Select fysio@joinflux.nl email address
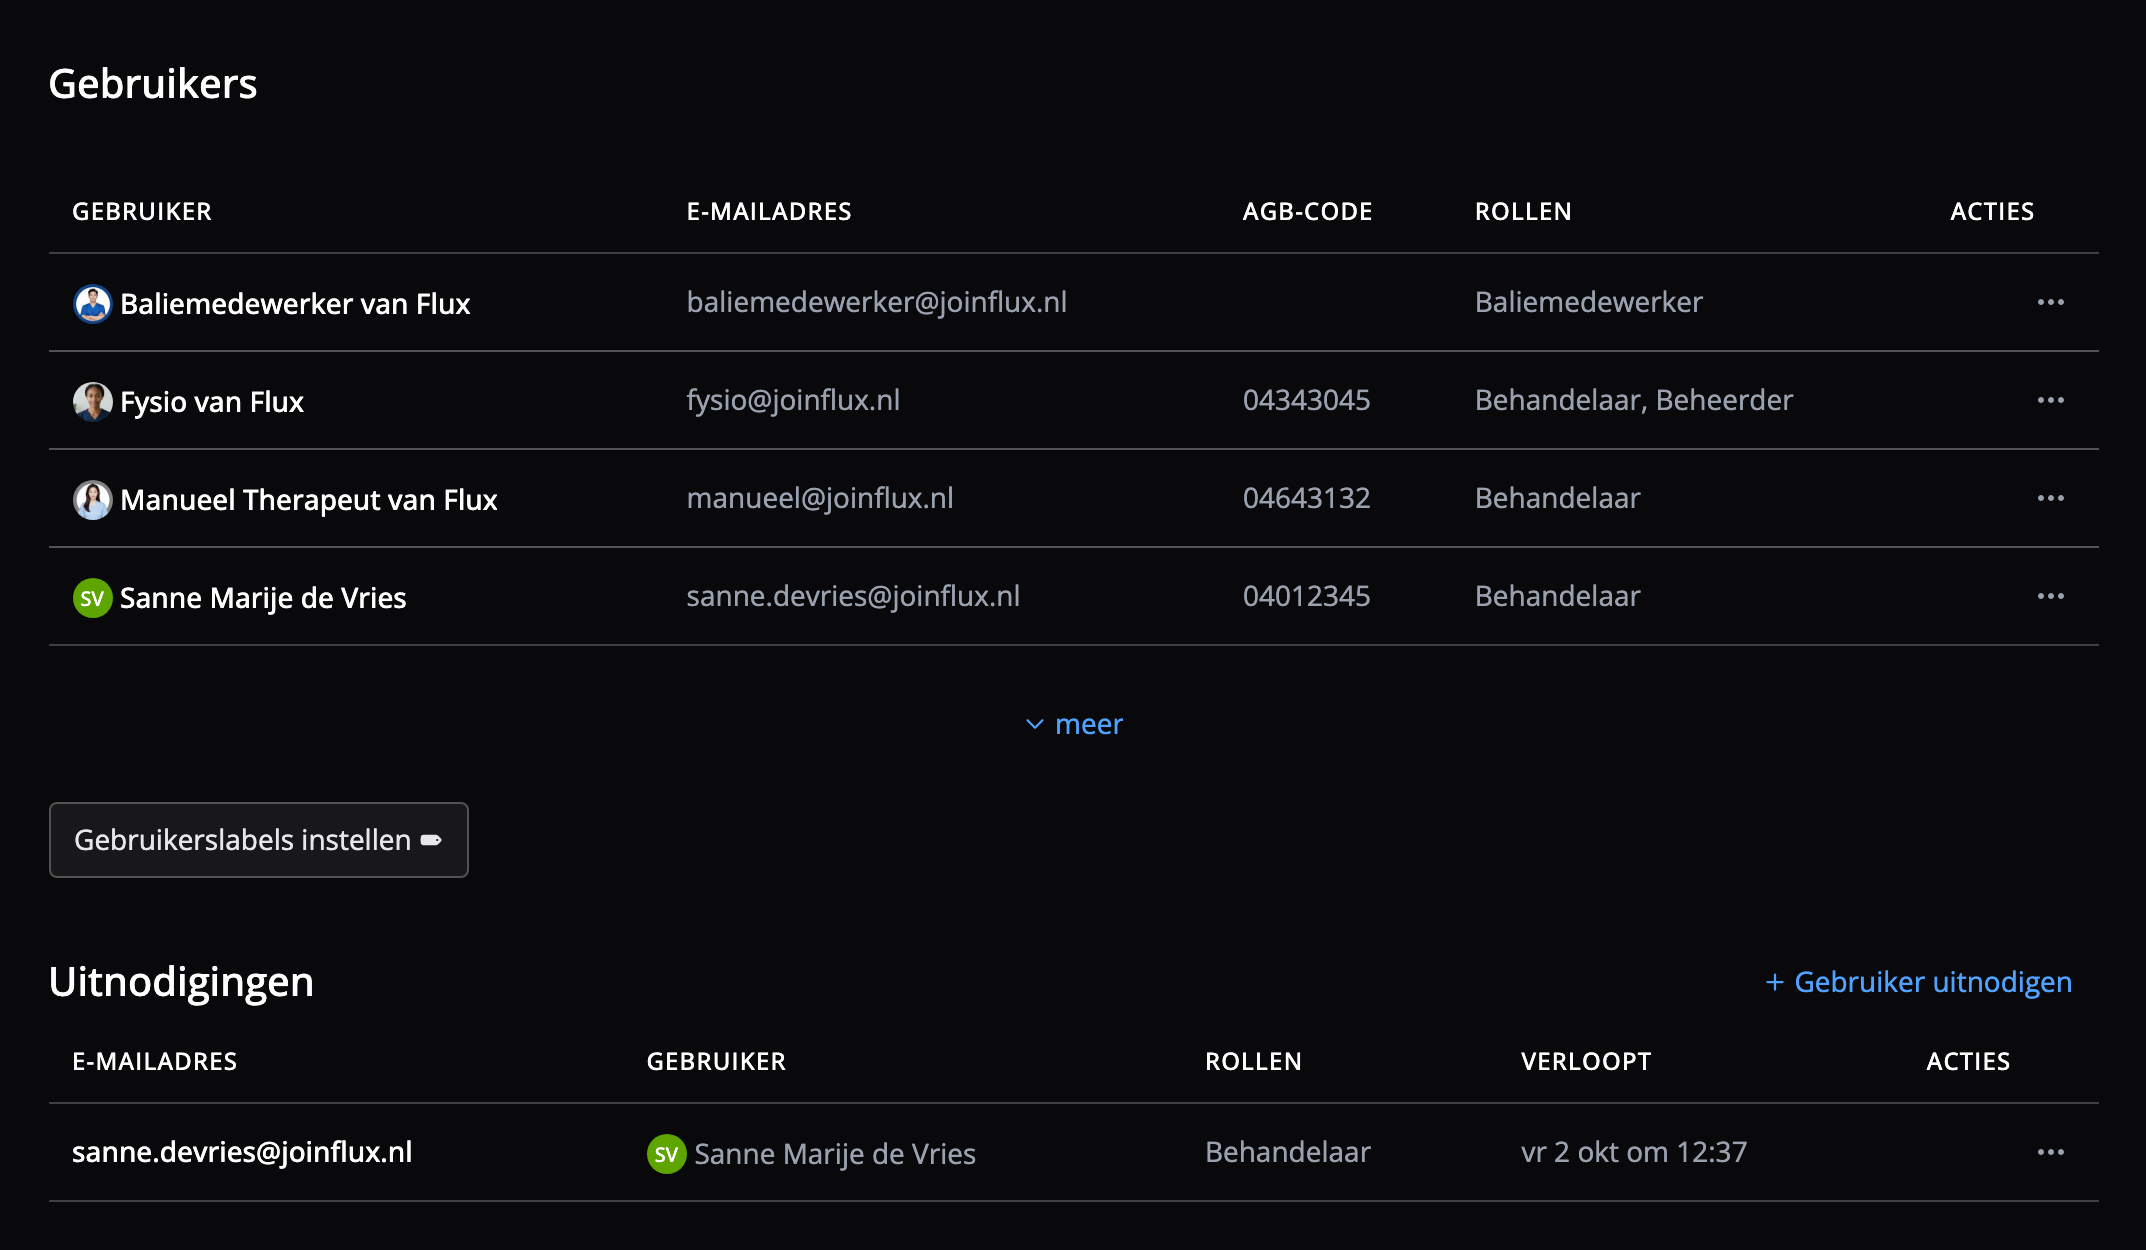The width and height of the screenshot is (2146, 1250). pyautogui.click(x=793, y=400)
